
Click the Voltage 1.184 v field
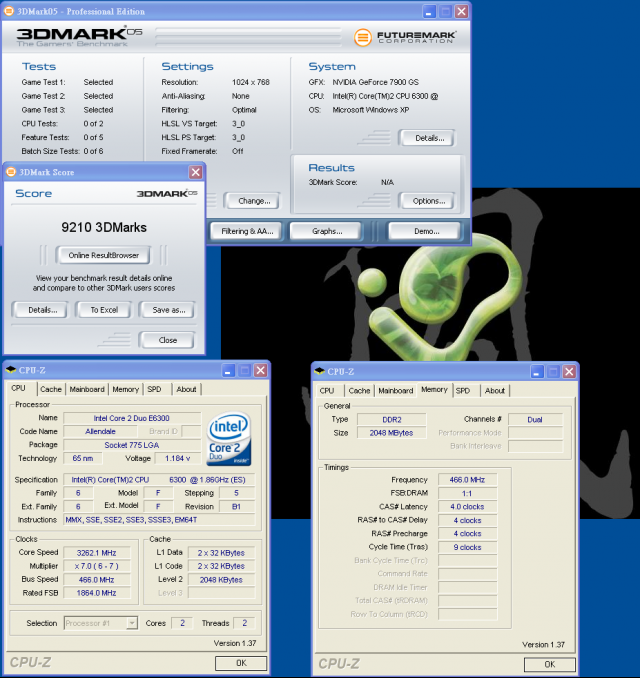click(177, 458)
